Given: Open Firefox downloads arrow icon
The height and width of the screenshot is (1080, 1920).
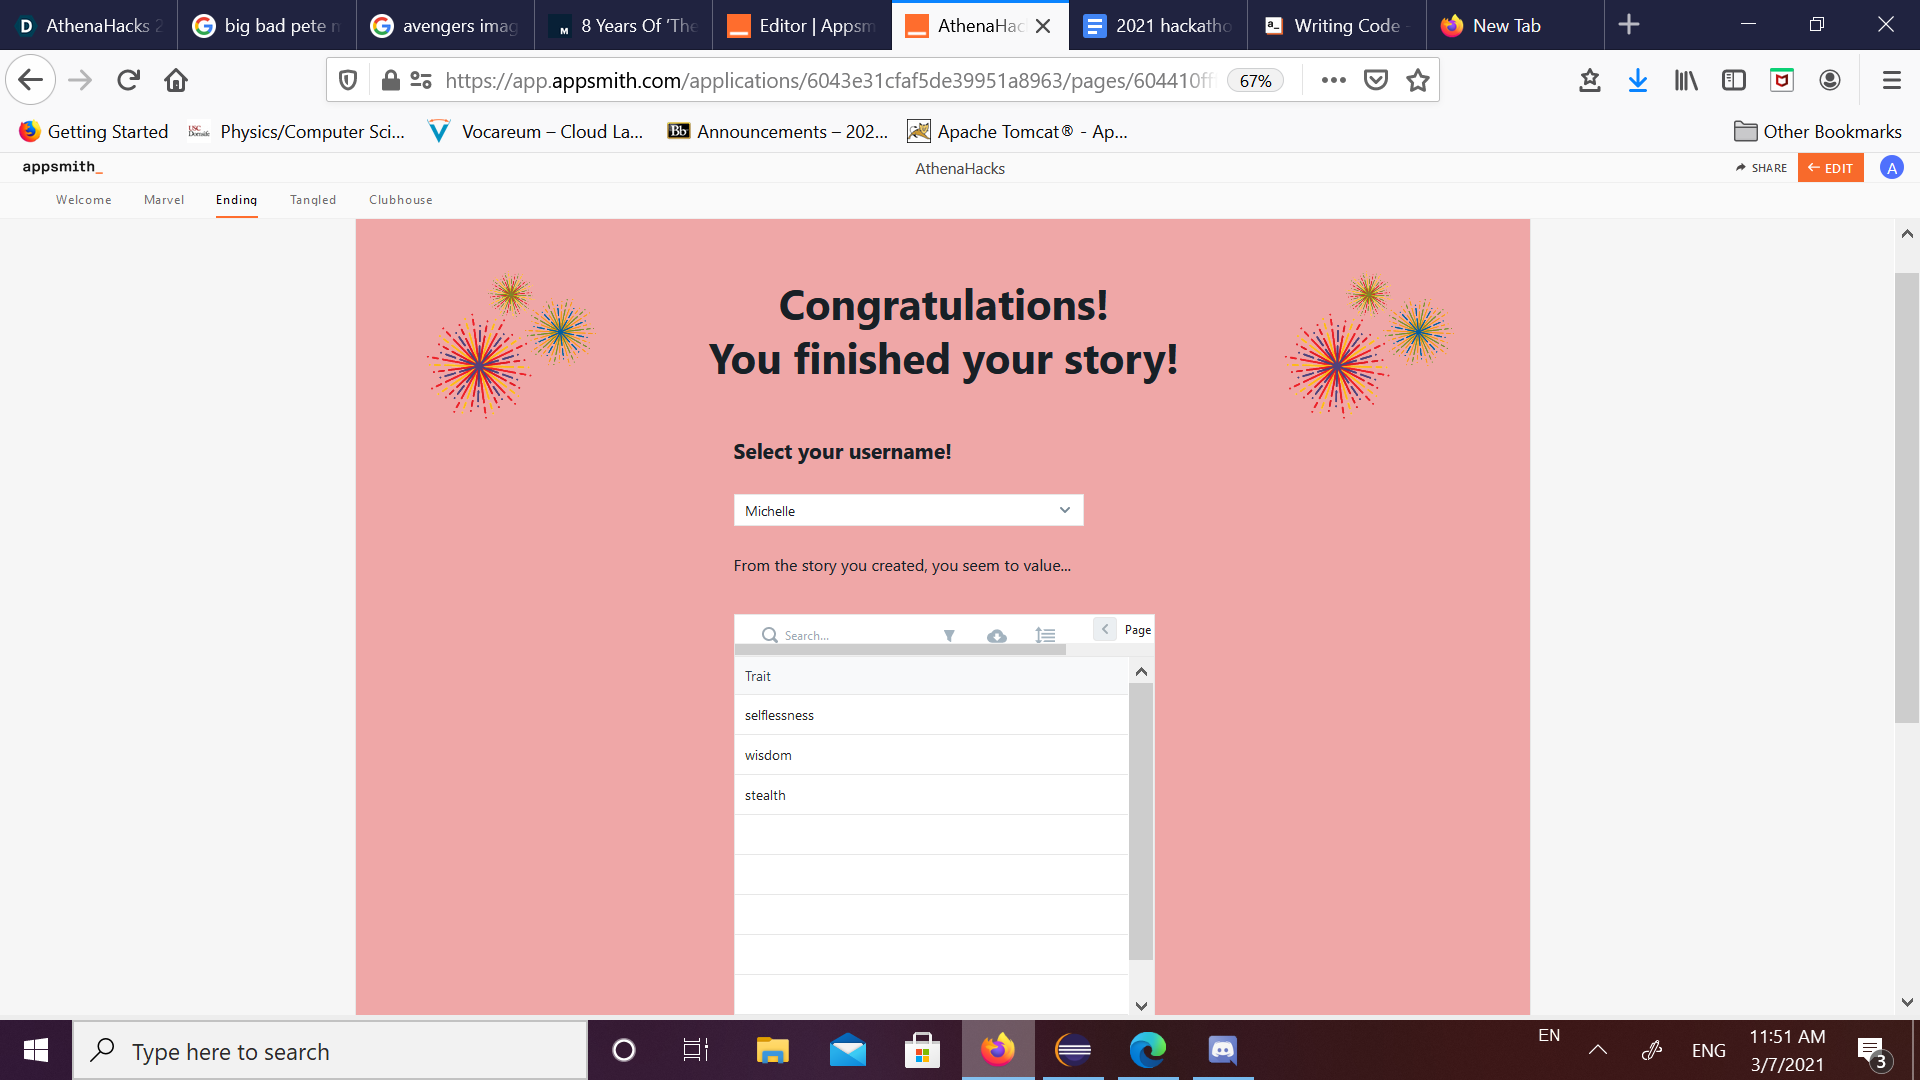Looking at the screenshot, I should [x=1637, y=80].
